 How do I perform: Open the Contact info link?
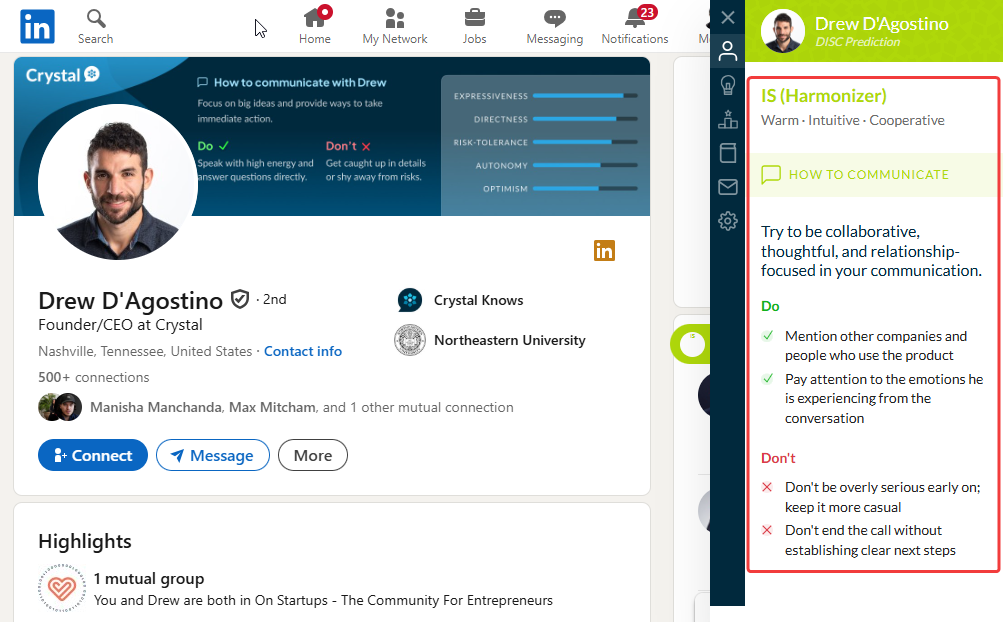(x=303, y=351)
